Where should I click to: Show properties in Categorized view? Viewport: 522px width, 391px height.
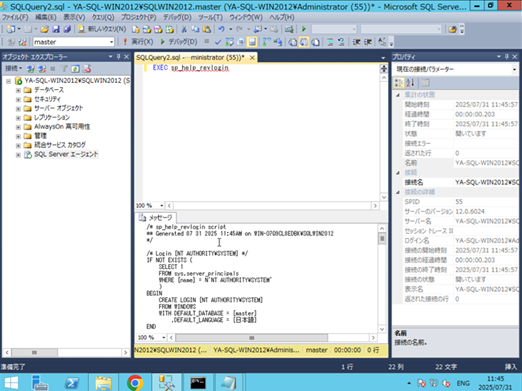(398, 82)
